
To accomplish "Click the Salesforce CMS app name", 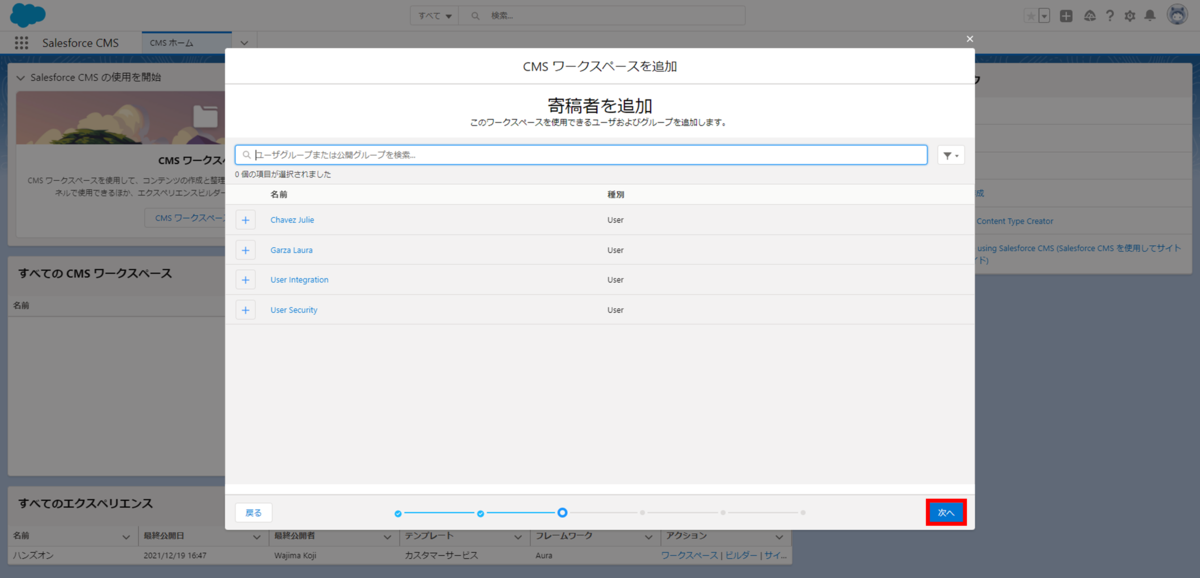I will point(81,43).
